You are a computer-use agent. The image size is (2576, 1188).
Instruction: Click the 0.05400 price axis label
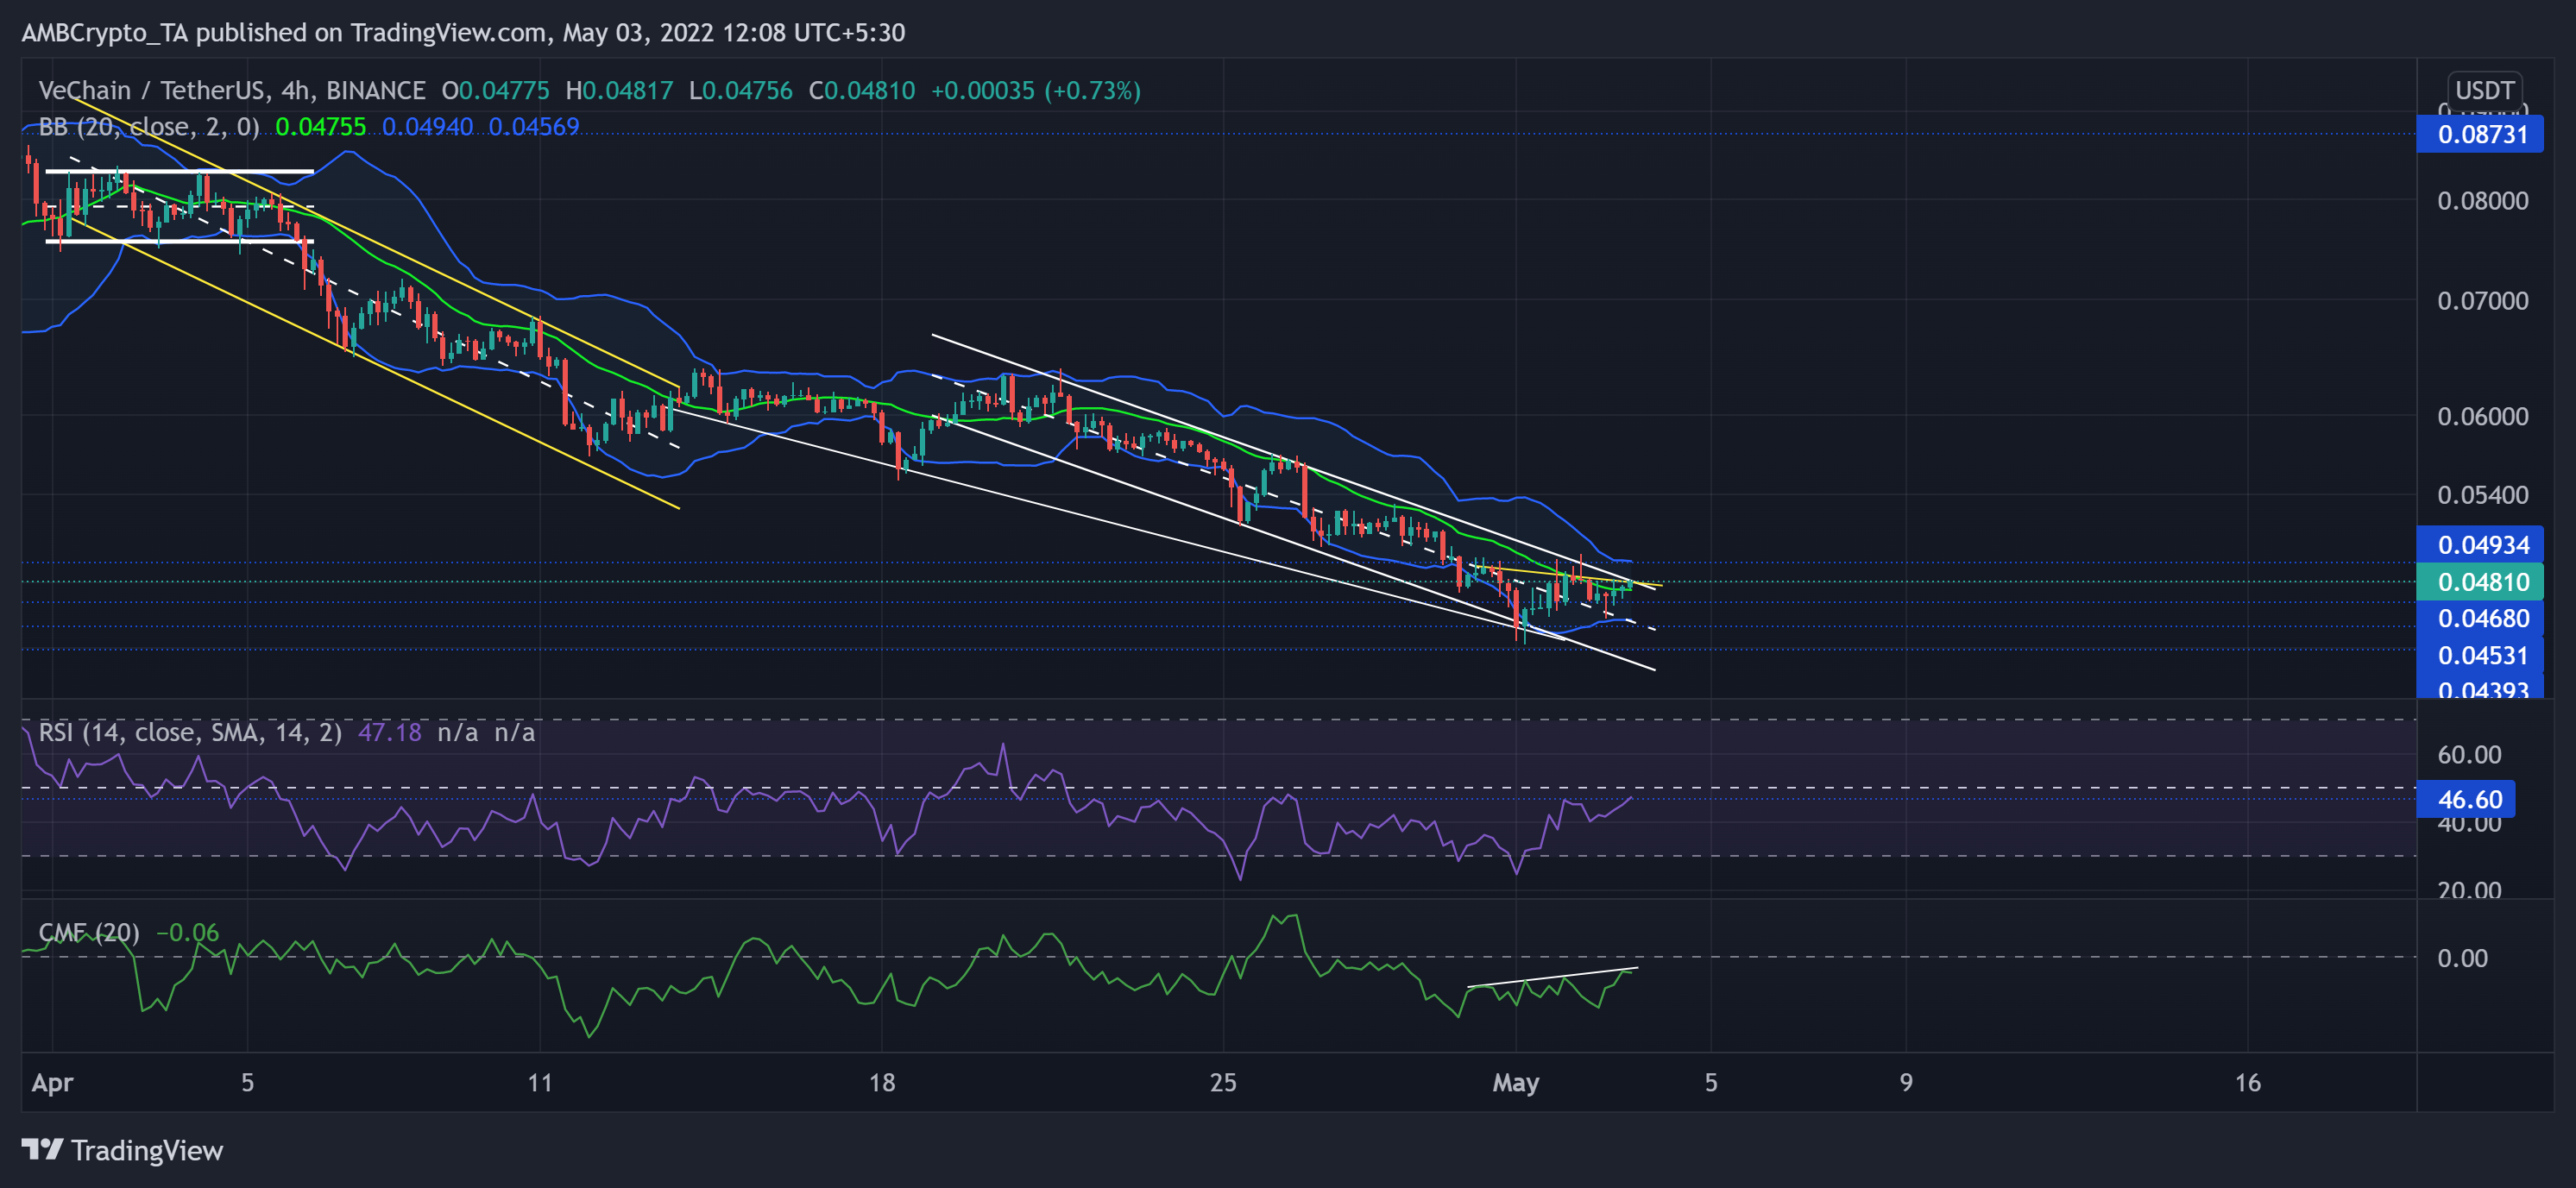(x=2482, y=495)
